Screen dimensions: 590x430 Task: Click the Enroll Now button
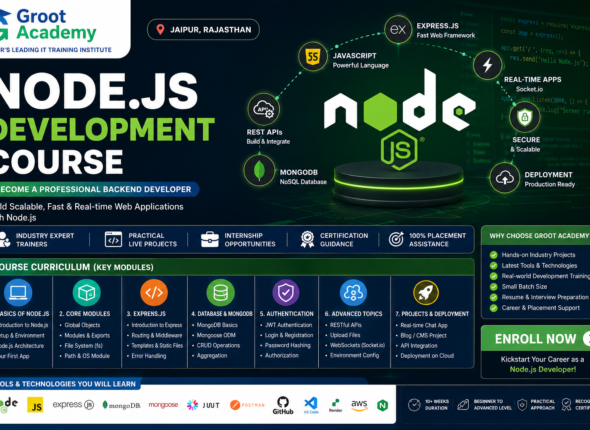tap(535, 339)
